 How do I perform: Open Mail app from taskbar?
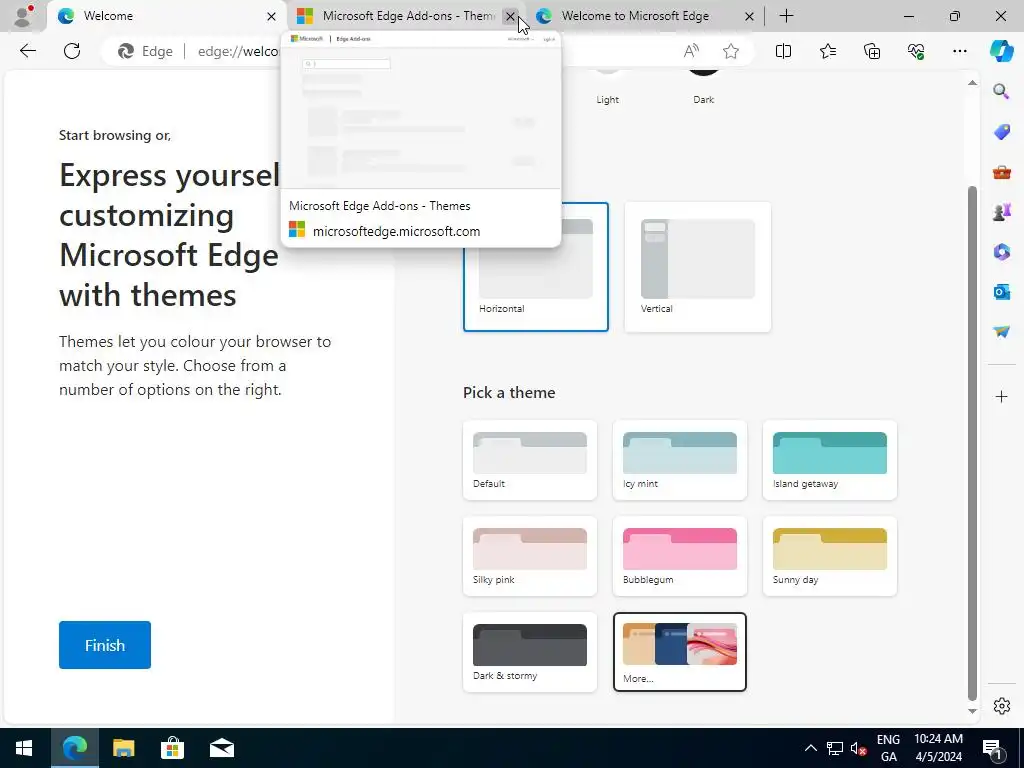click(222, 748)
